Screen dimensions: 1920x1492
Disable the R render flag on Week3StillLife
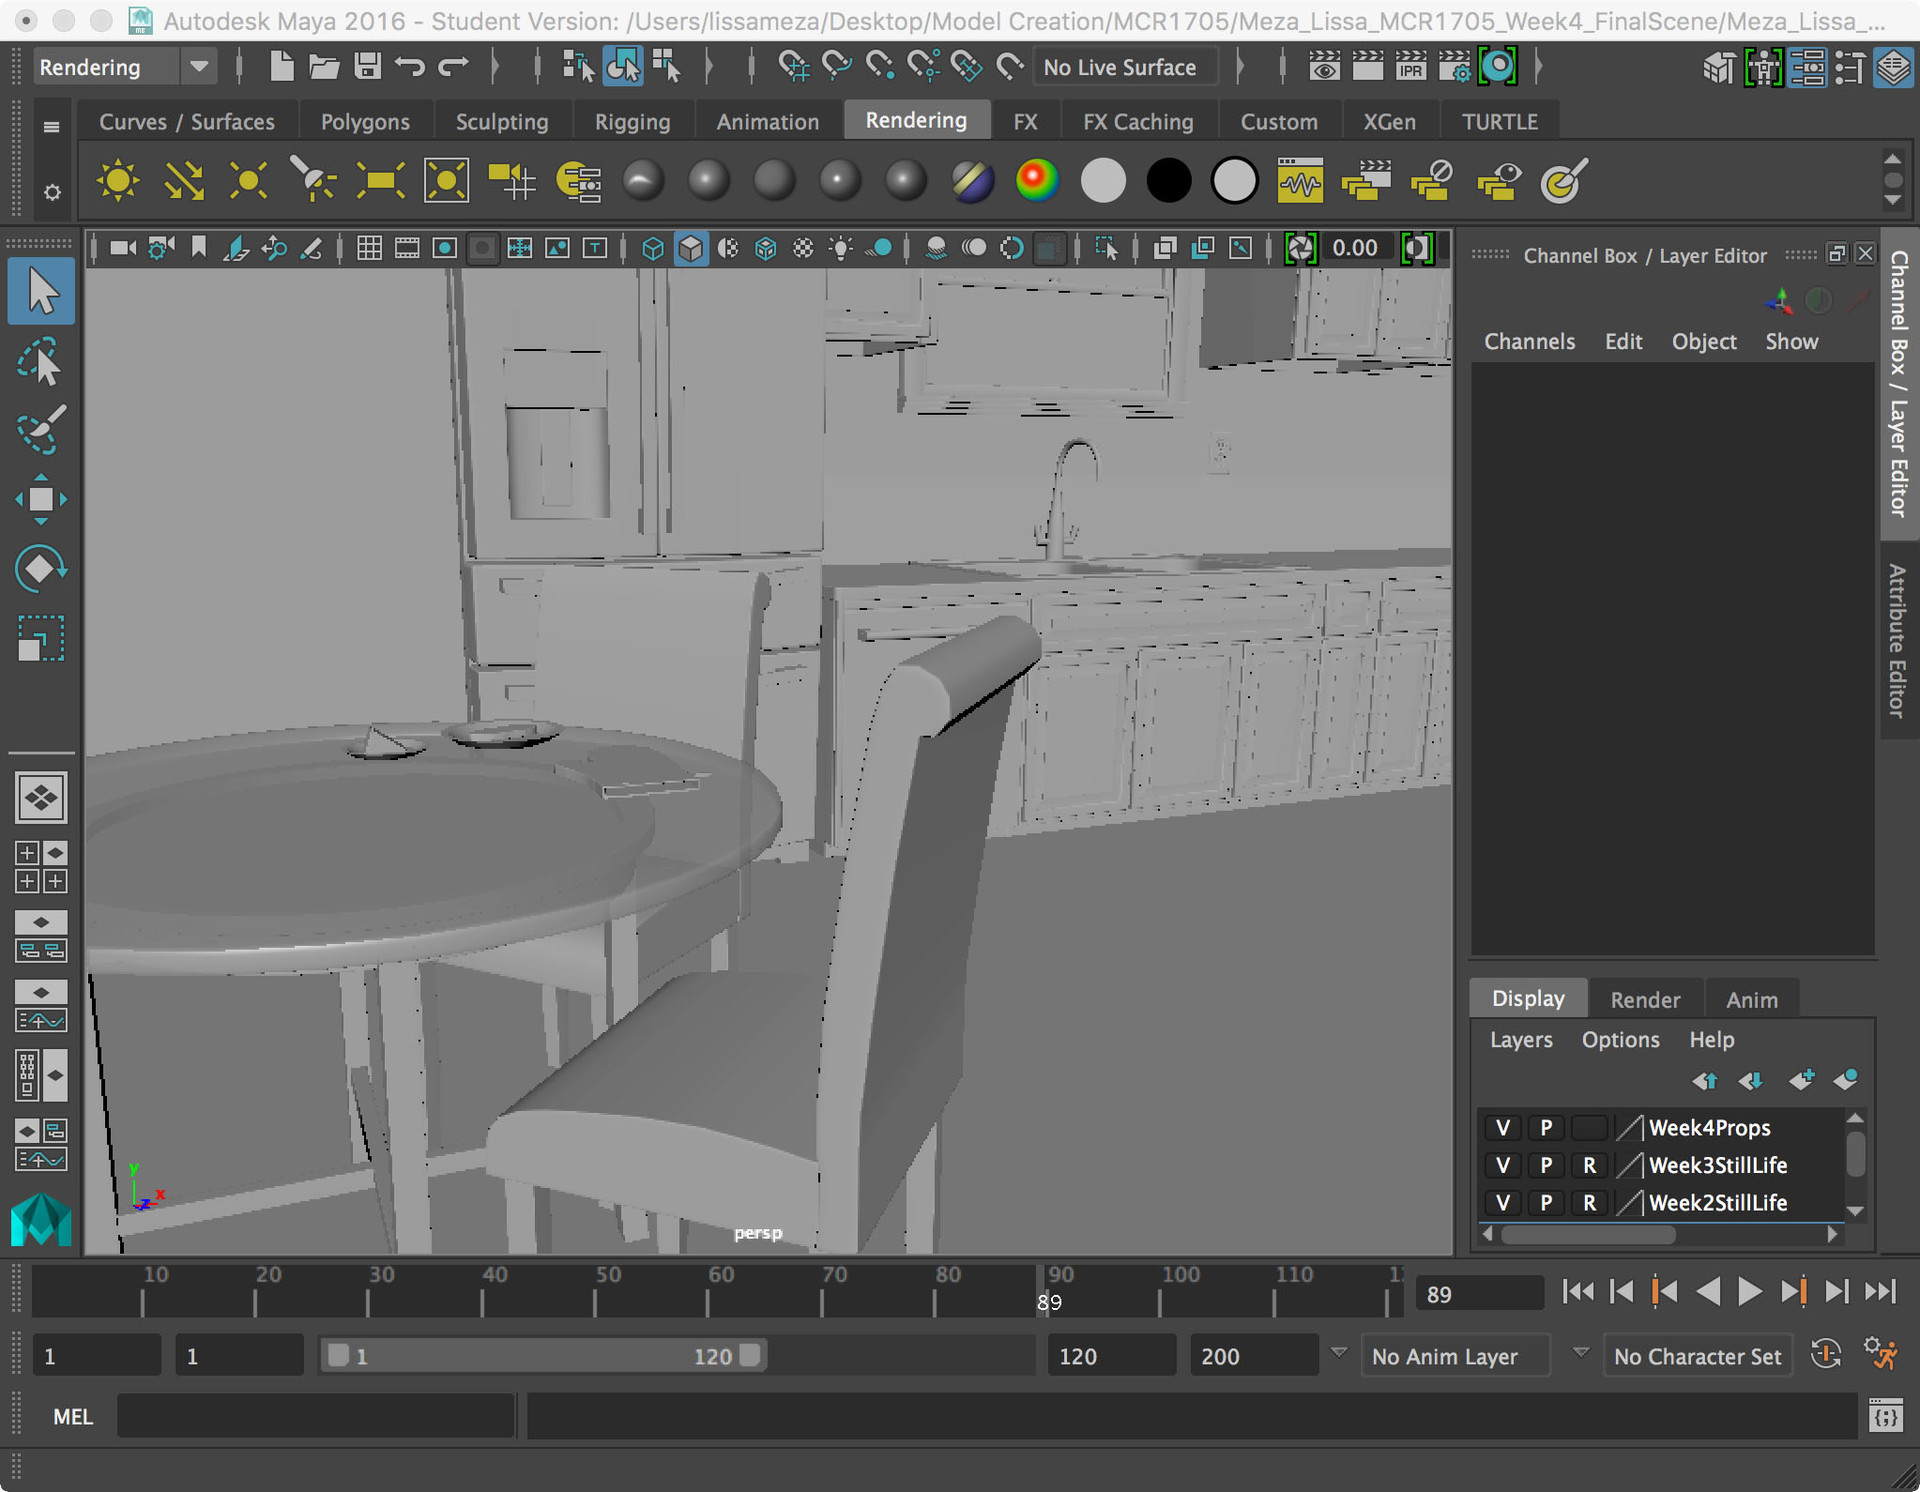click(1589, 1165)
